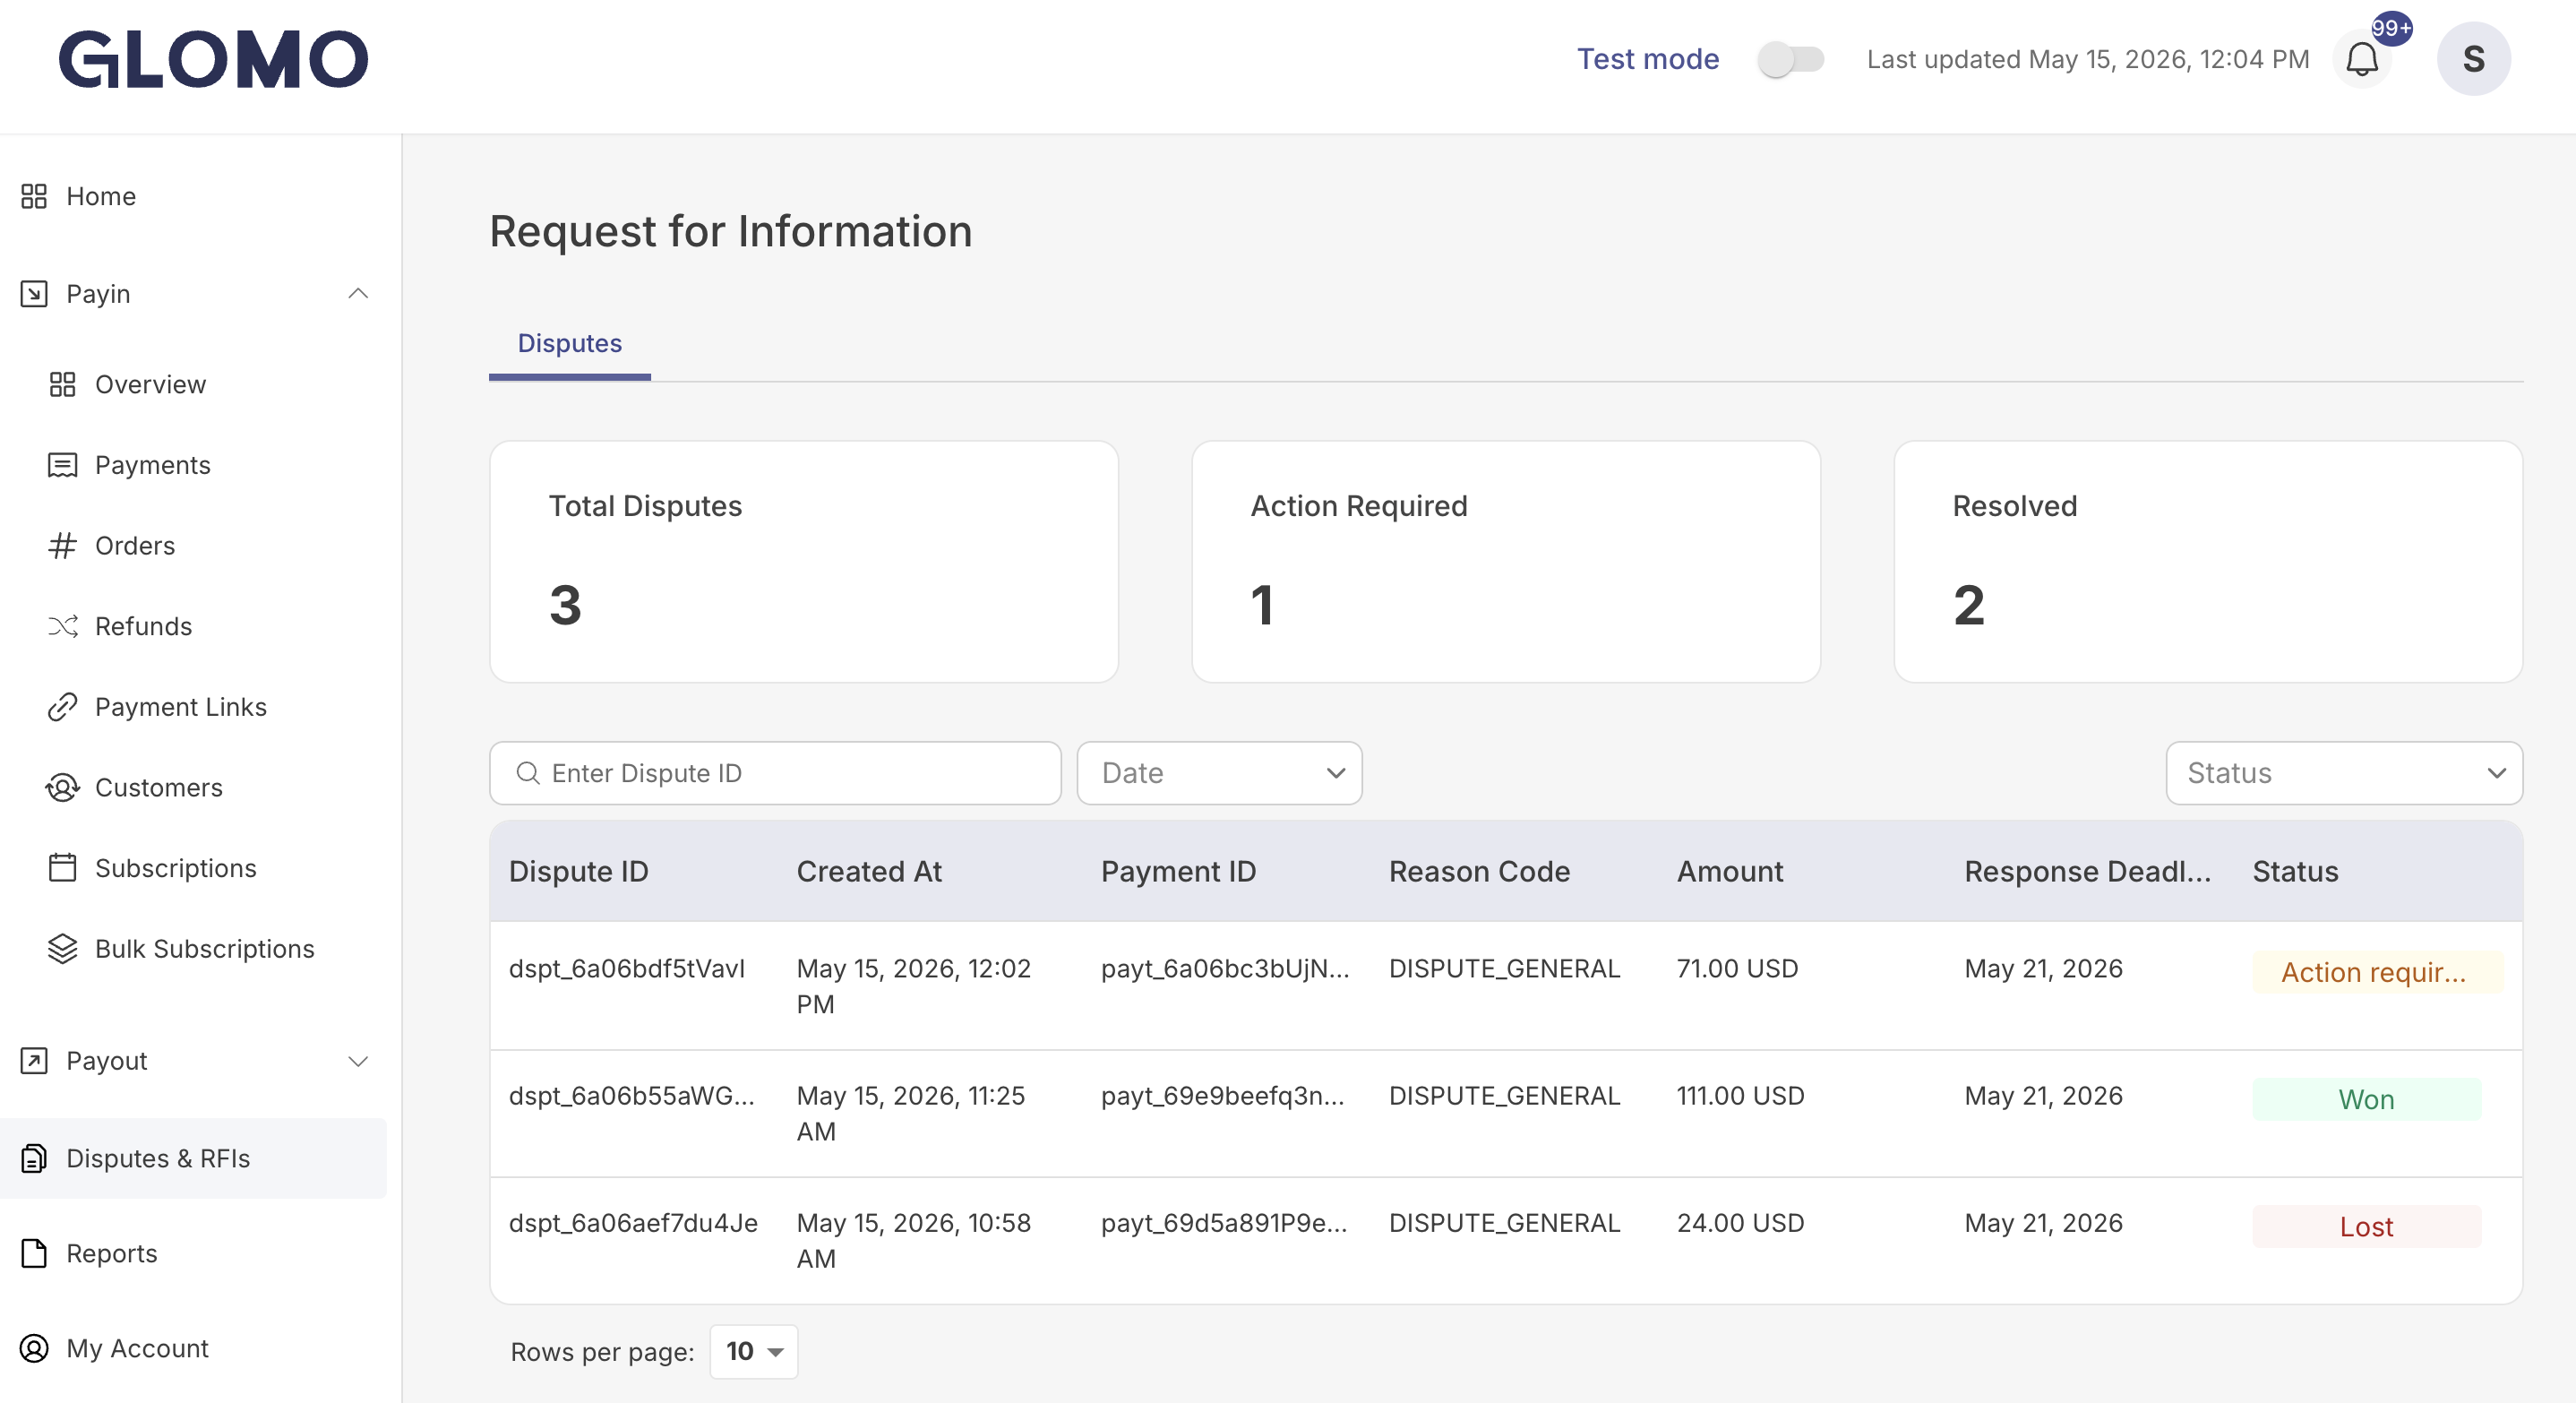Viewport: 2576px width, 1403px height.
Task: Open the Customers page
Action: pyautogui.click(x=159, y=788)
